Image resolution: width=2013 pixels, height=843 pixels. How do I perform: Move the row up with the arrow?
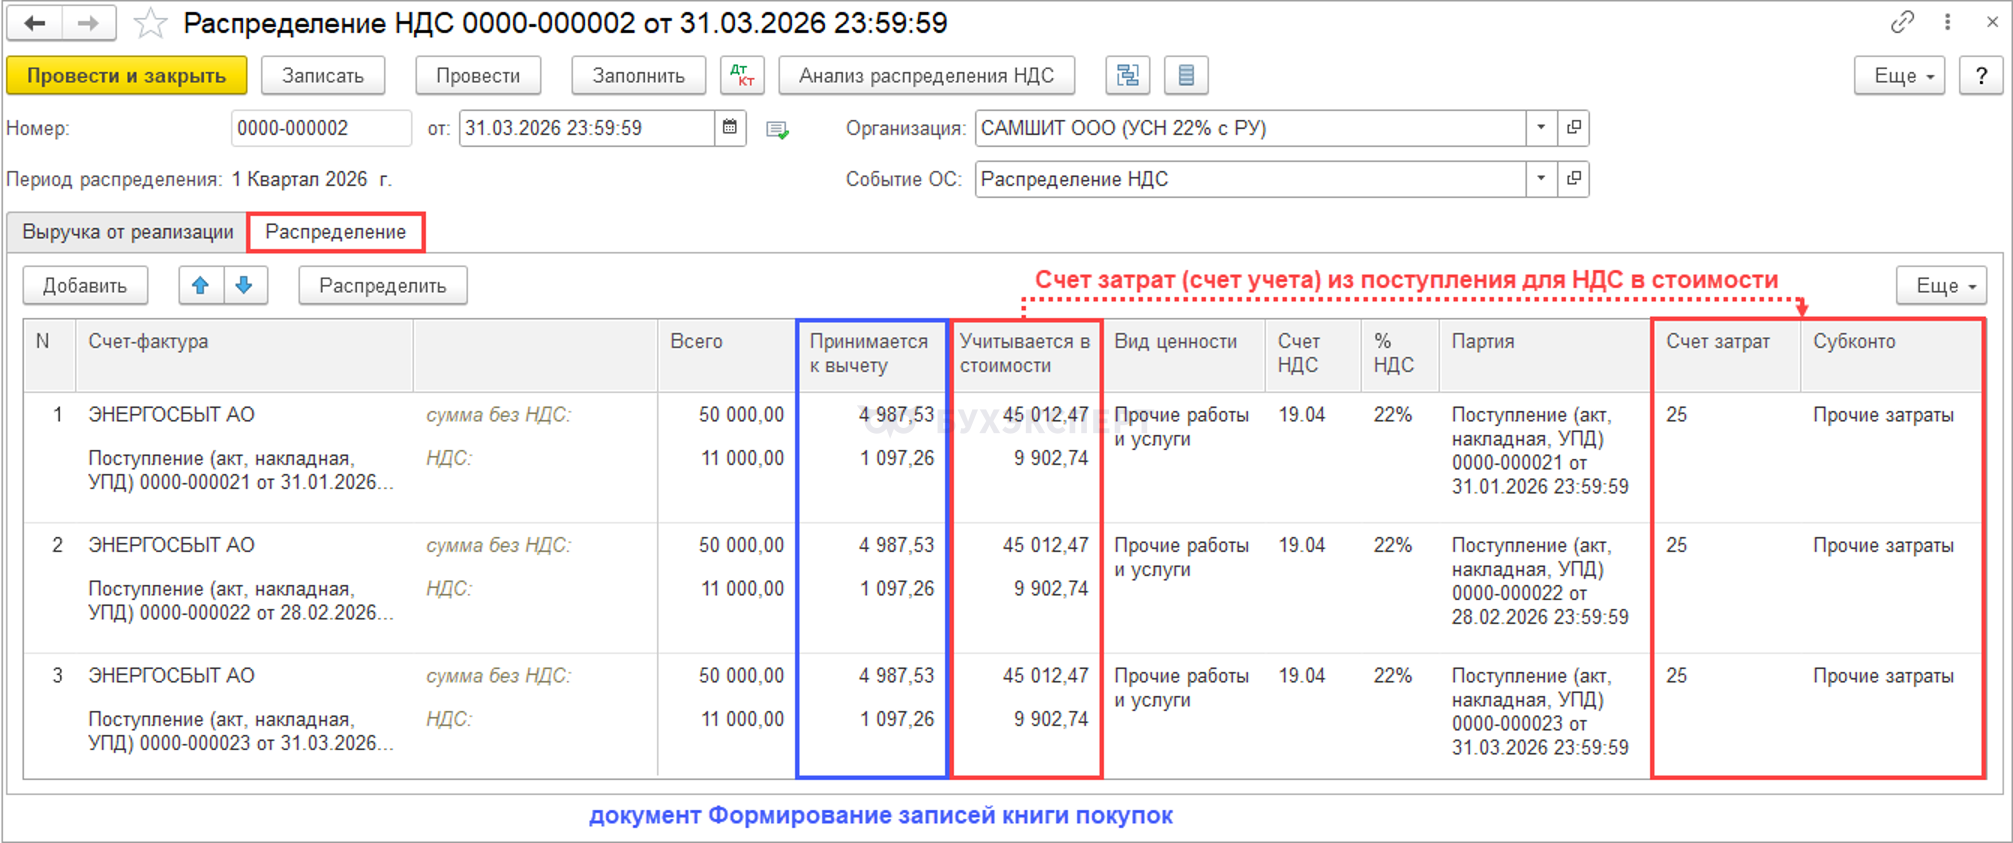tap(201, 286)
